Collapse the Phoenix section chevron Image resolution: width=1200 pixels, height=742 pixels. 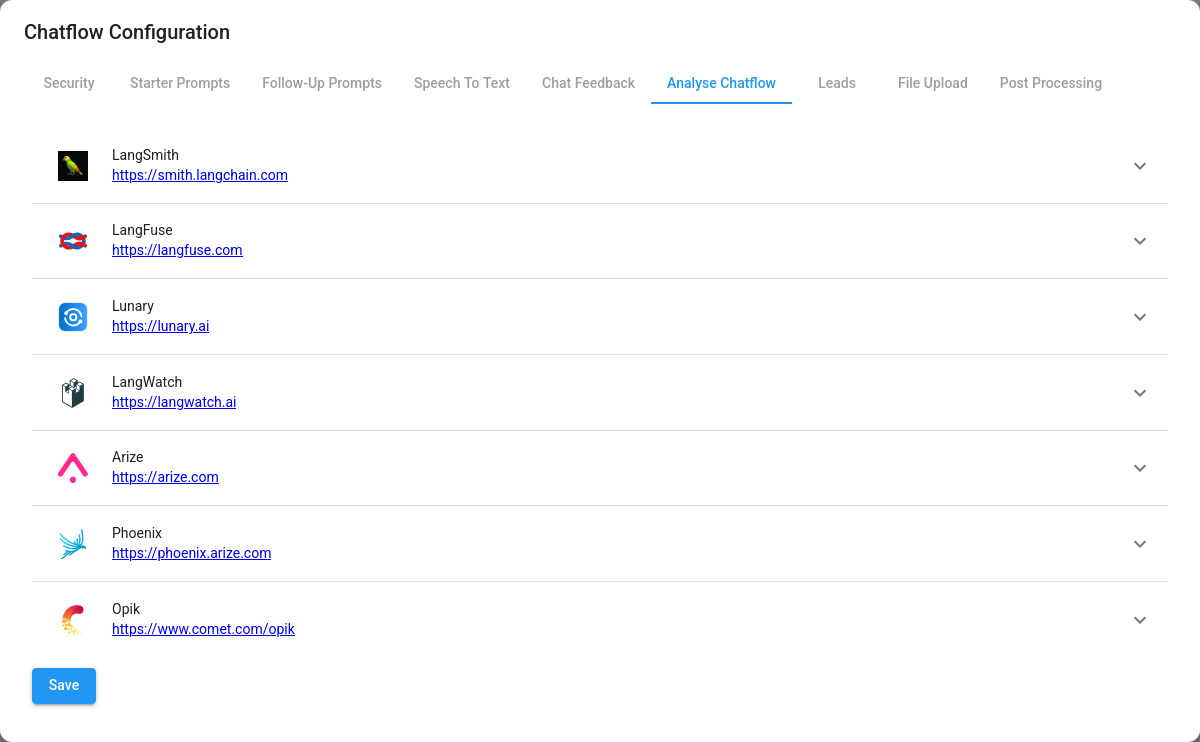tap(1139, 544)
